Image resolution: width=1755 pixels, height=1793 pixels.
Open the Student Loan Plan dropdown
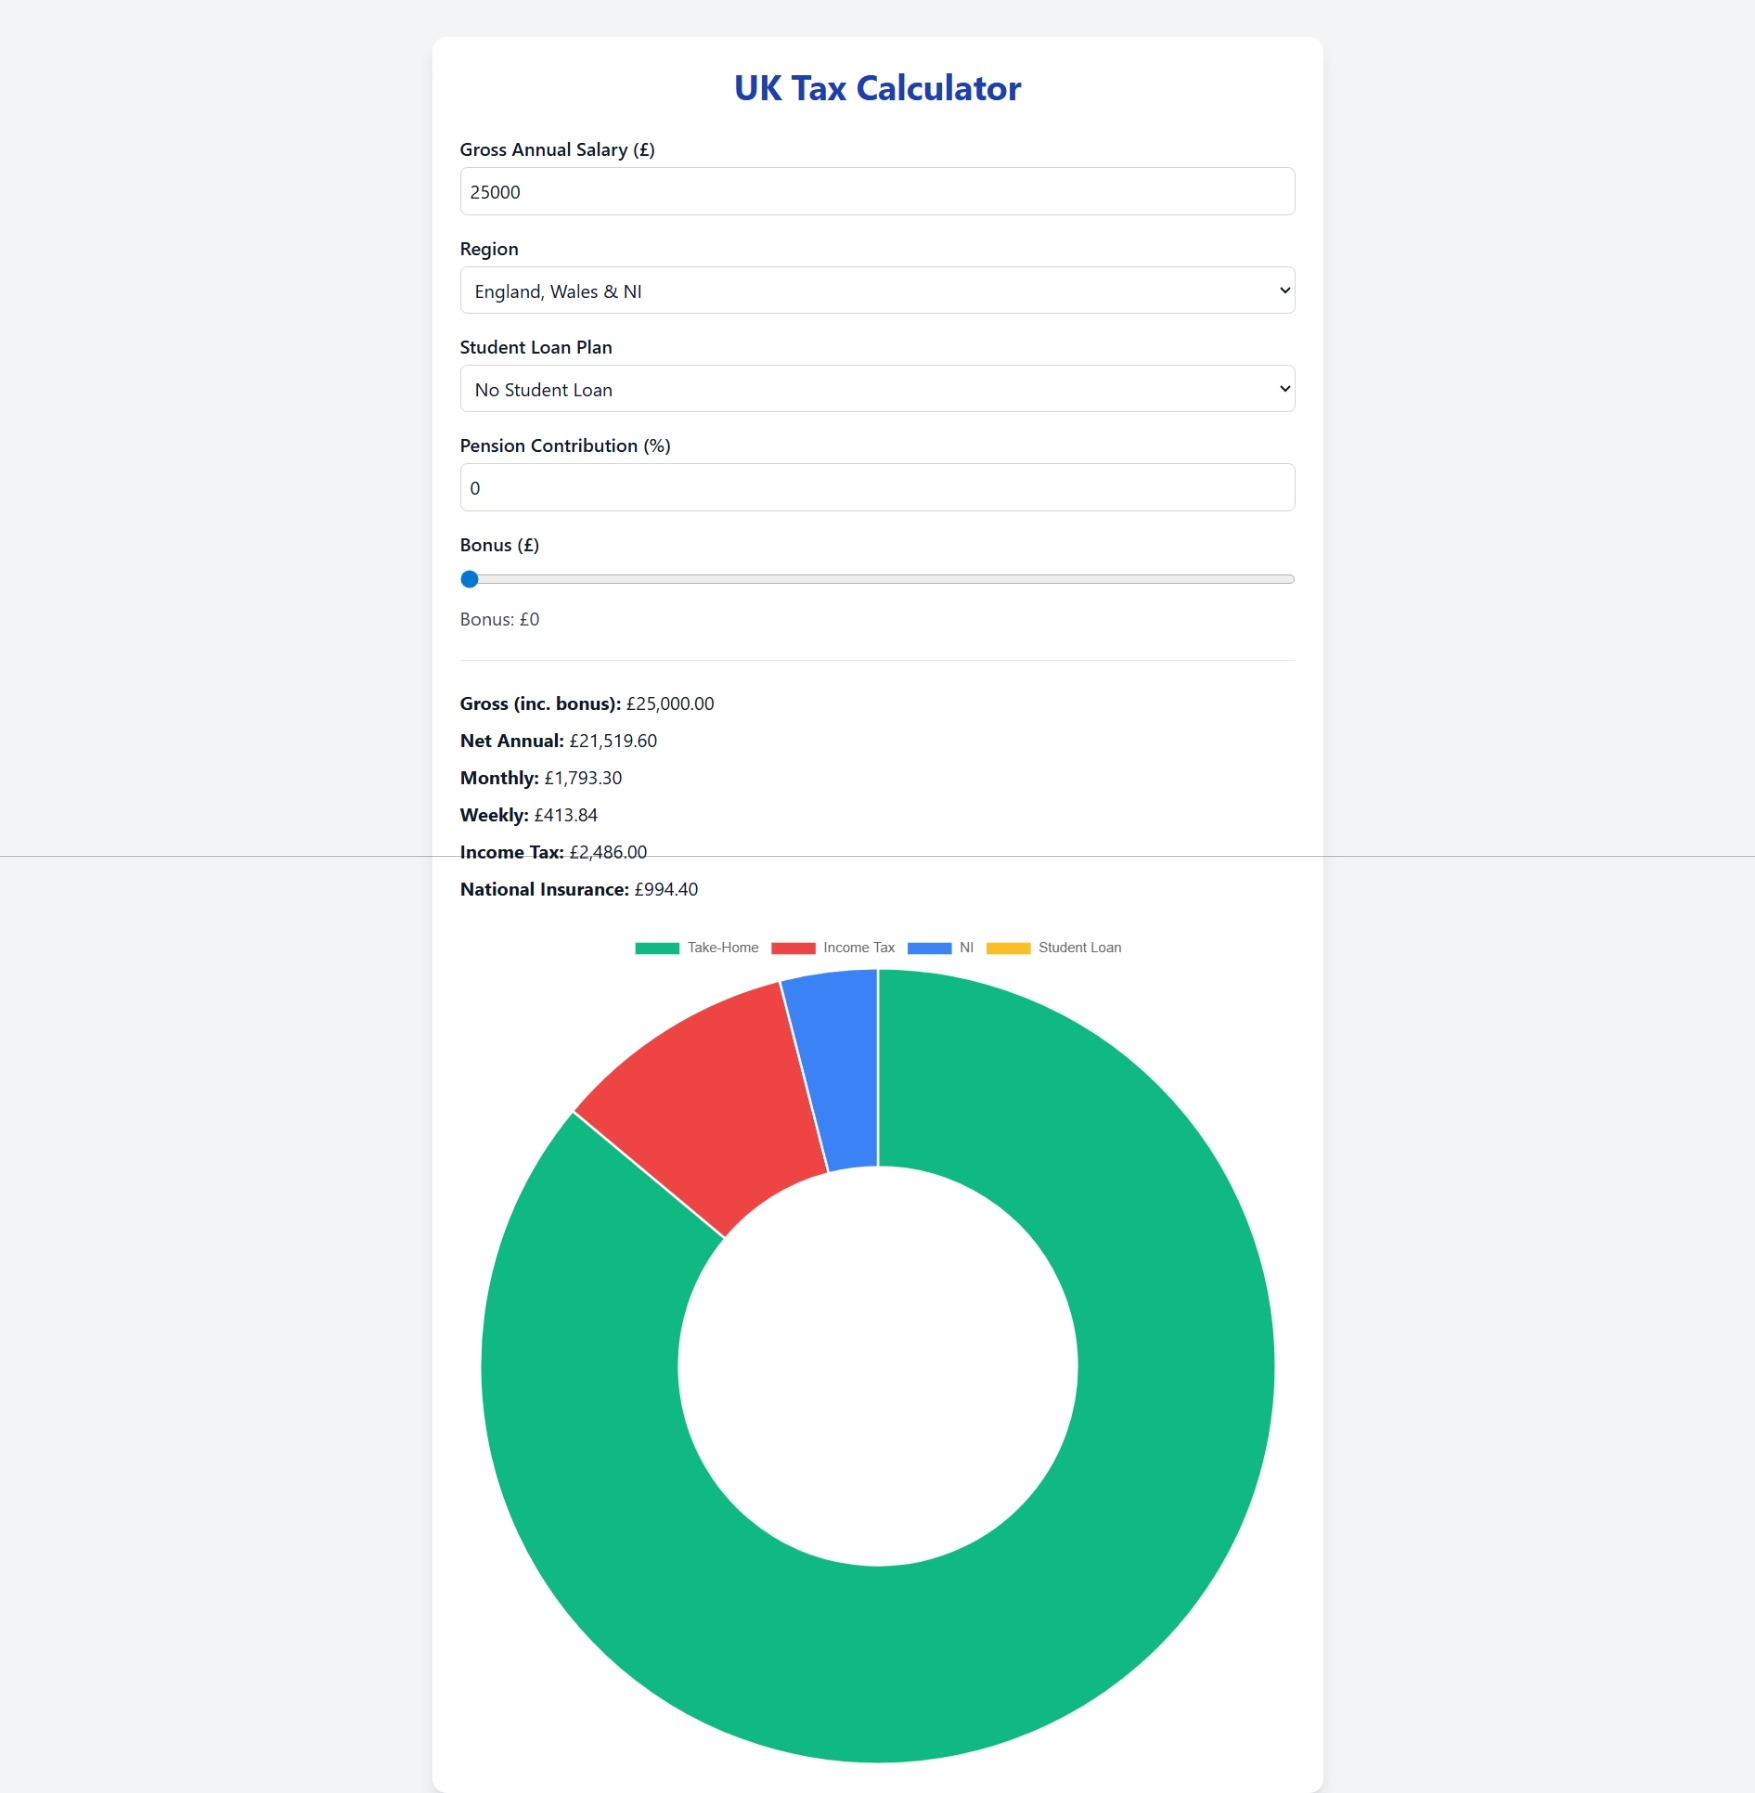click(x=877, y=388)
